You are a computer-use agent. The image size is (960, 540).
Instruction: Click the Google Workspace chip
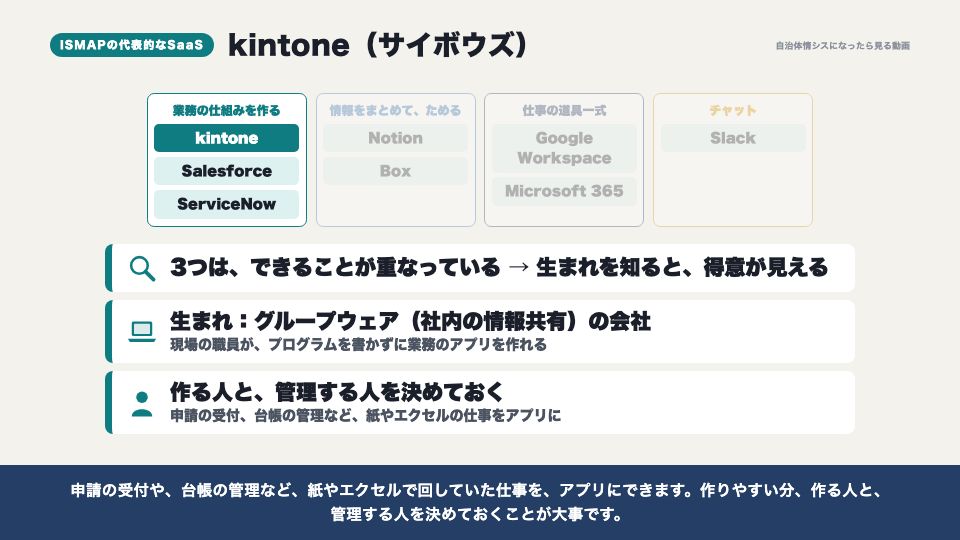click(x=564, y=148)
